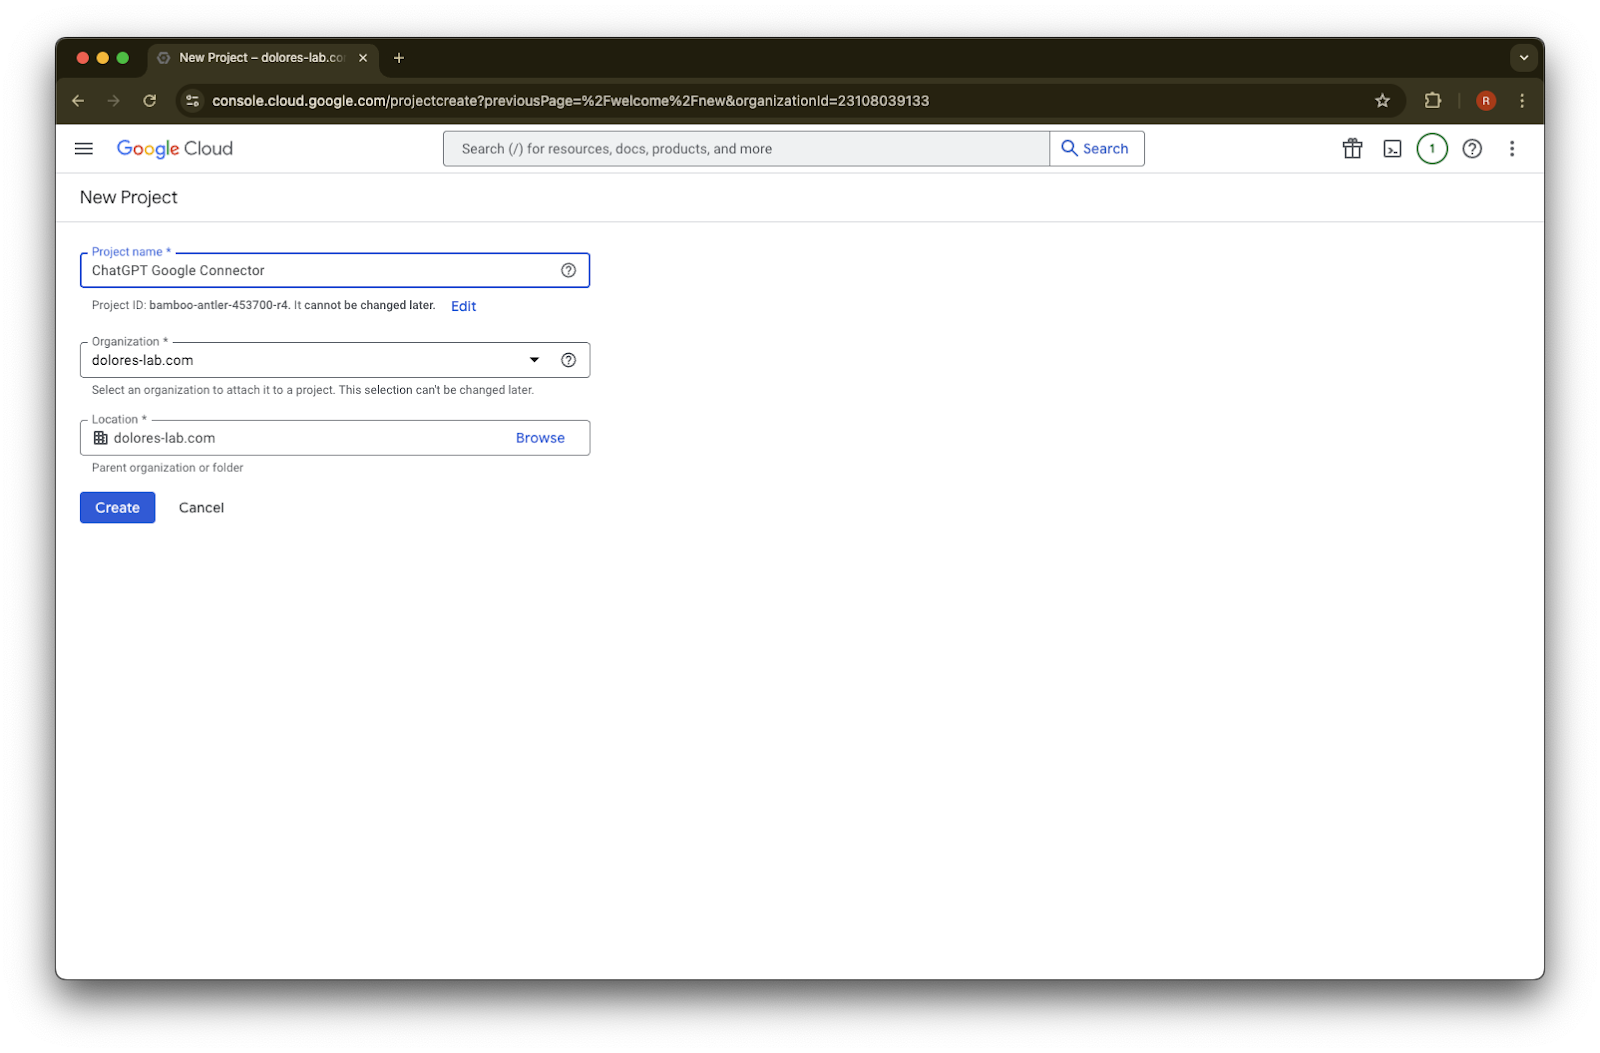
Task: Click the 'Select an organization to attach' hint
Action: pyautogui.click(x=313, y=390)
